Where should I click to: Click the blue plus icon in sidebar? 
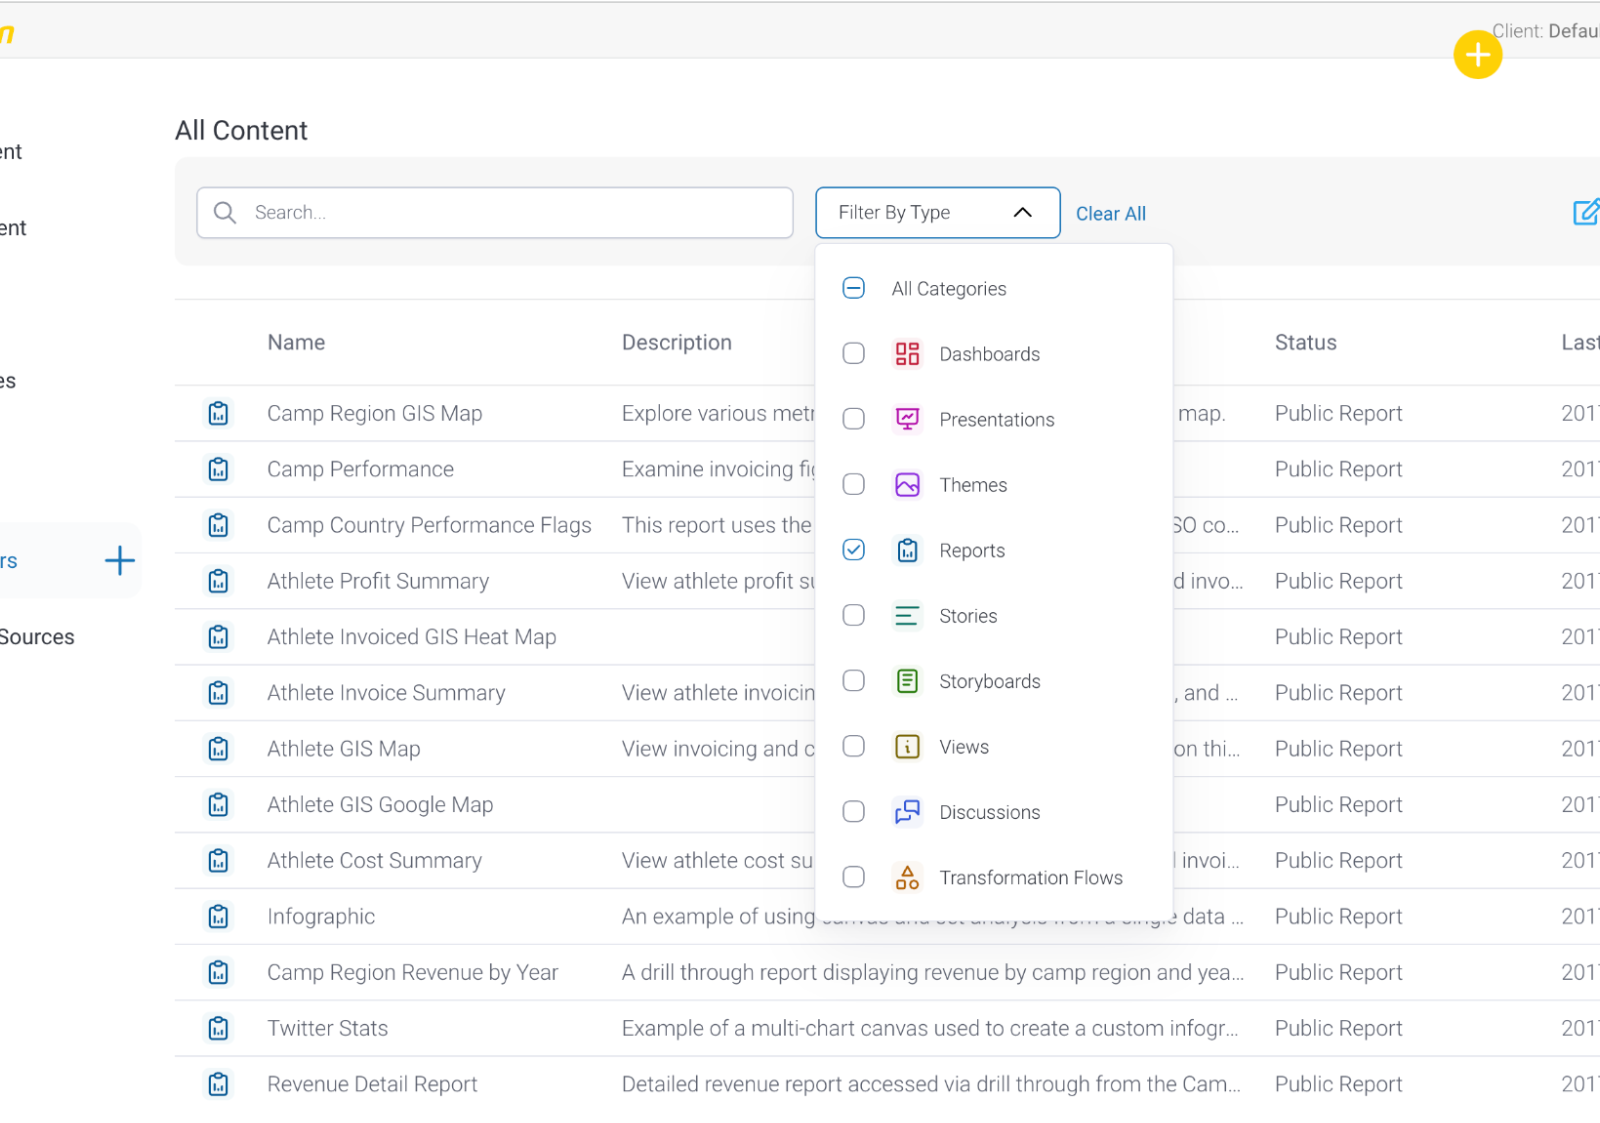[x=120, y=560]
